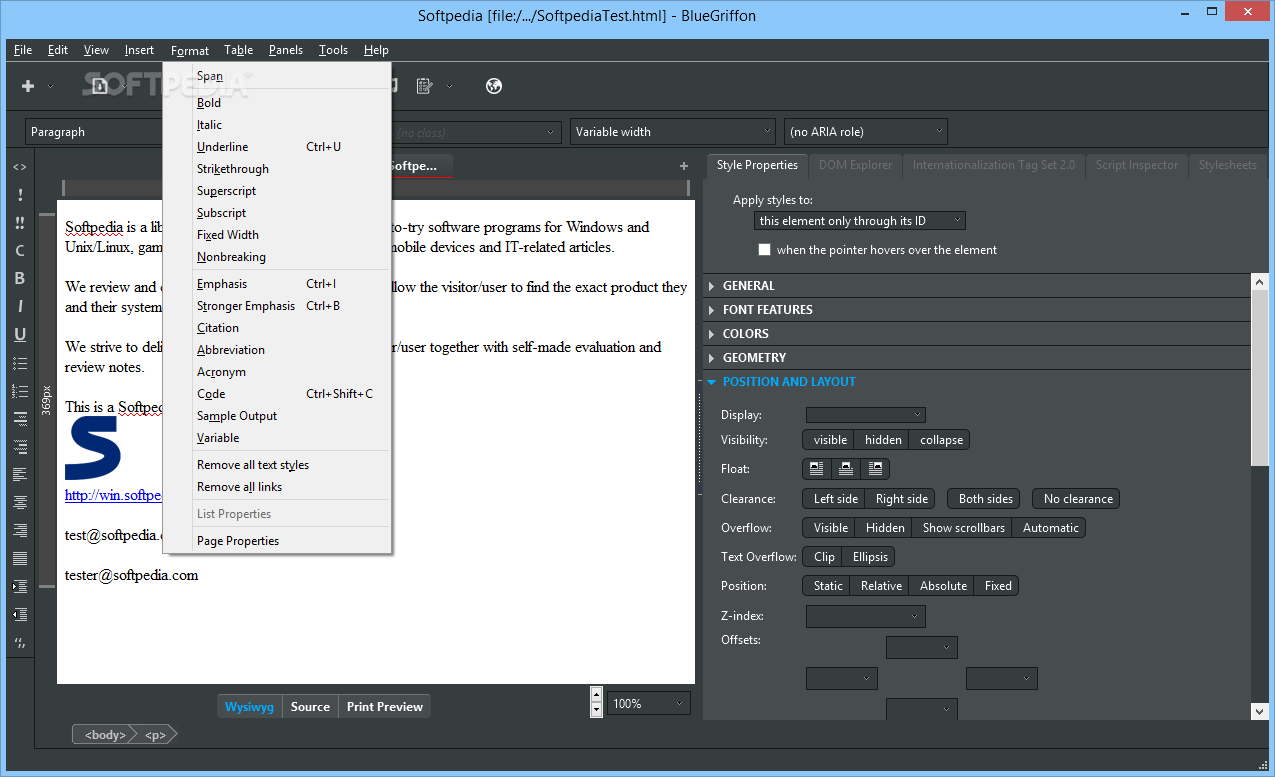Click the Wysiwyg view button
This screenshot has width=1275, height=777.
point(249,707)
